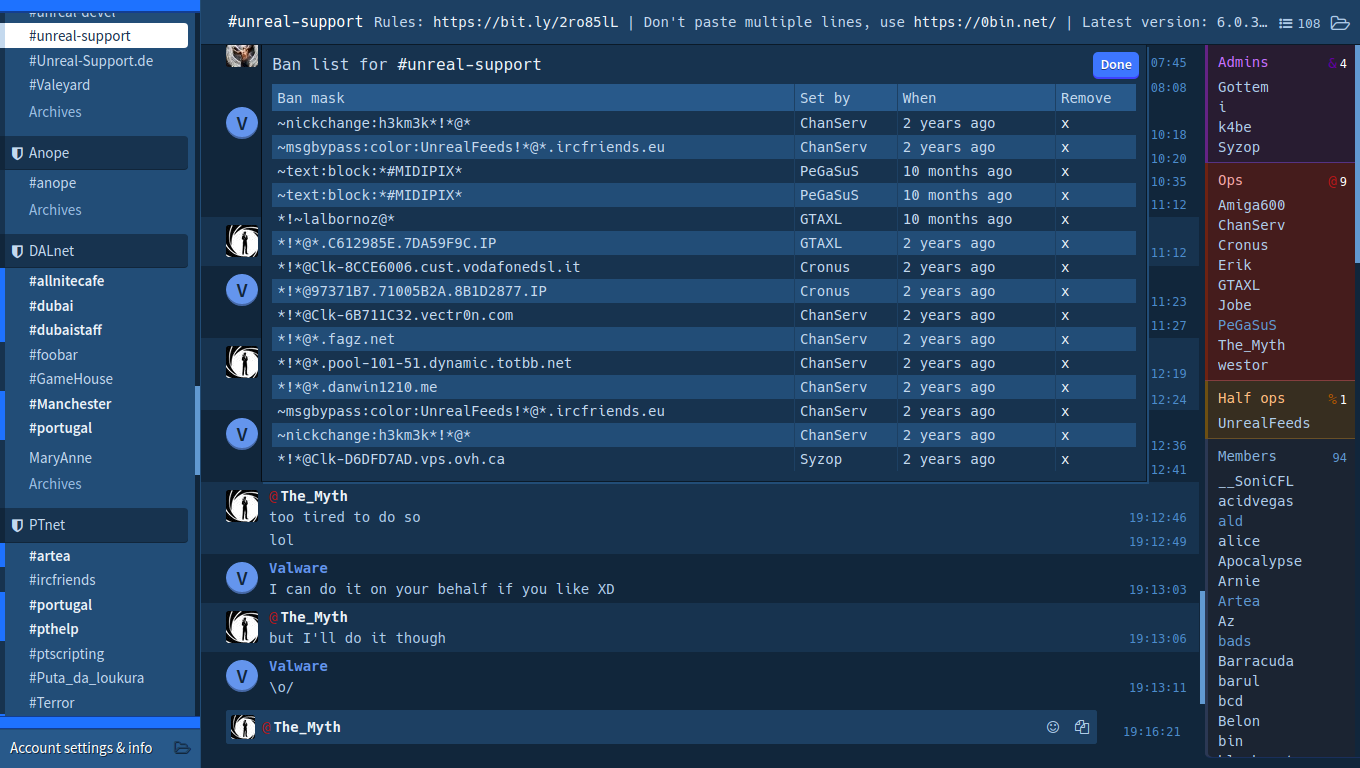Click the shield icon next to DALnet
This screenshot has height=768, width=1360.
pyautogui.click(x=17, y=251)
